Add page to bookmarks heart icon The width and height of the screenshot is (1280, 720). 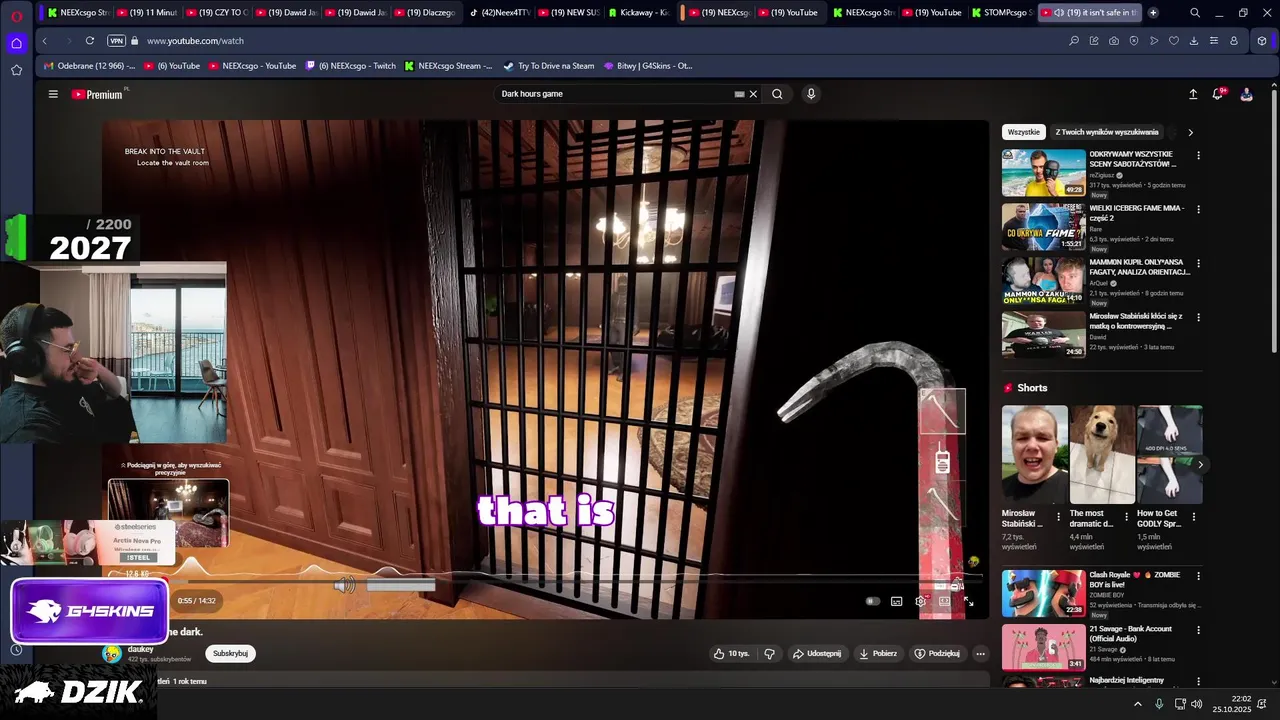pyautogui.click(x=1174, y=41)
